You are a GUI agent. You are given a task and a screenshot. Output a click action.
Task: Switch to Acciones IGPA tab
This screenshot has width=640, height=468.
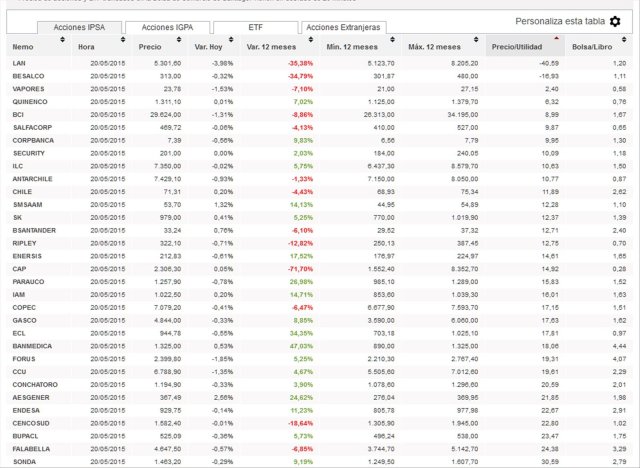[167, 27]
